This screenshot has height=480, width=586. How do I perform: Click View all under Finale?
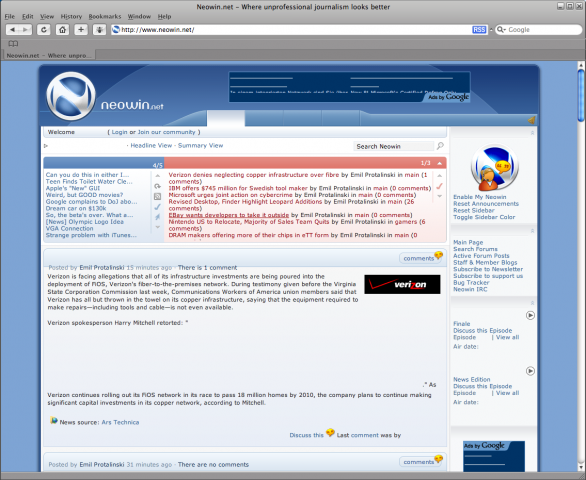coord(508,337)
